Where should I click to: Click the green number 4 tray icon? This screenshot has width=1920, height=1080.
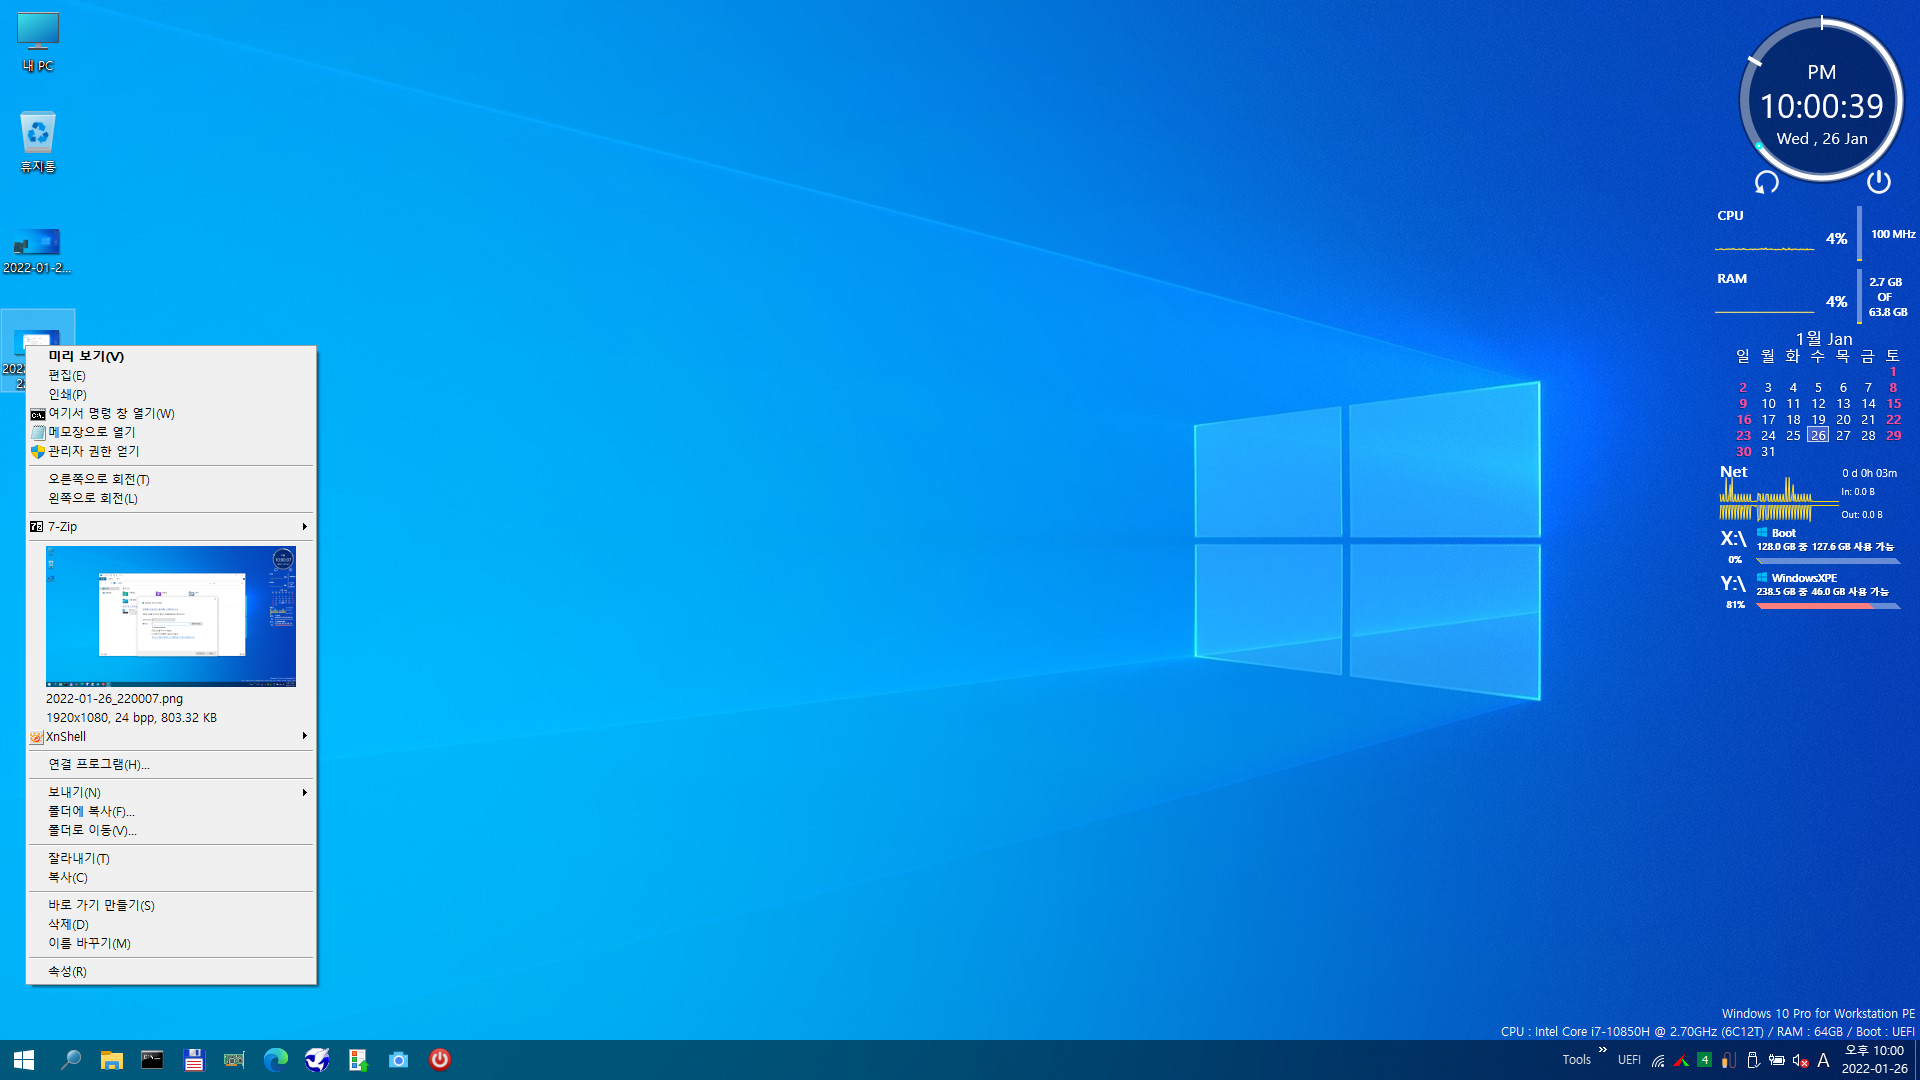pos(1704,1060)
